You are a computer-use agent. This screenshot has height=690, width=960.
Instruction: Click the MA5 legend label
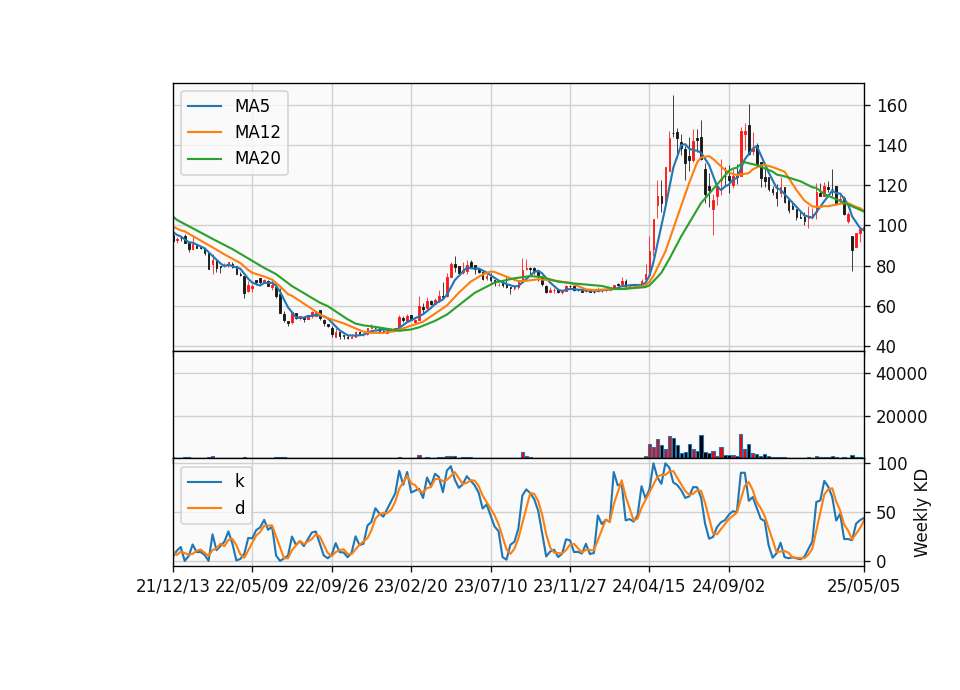click(x=252, y=106)
